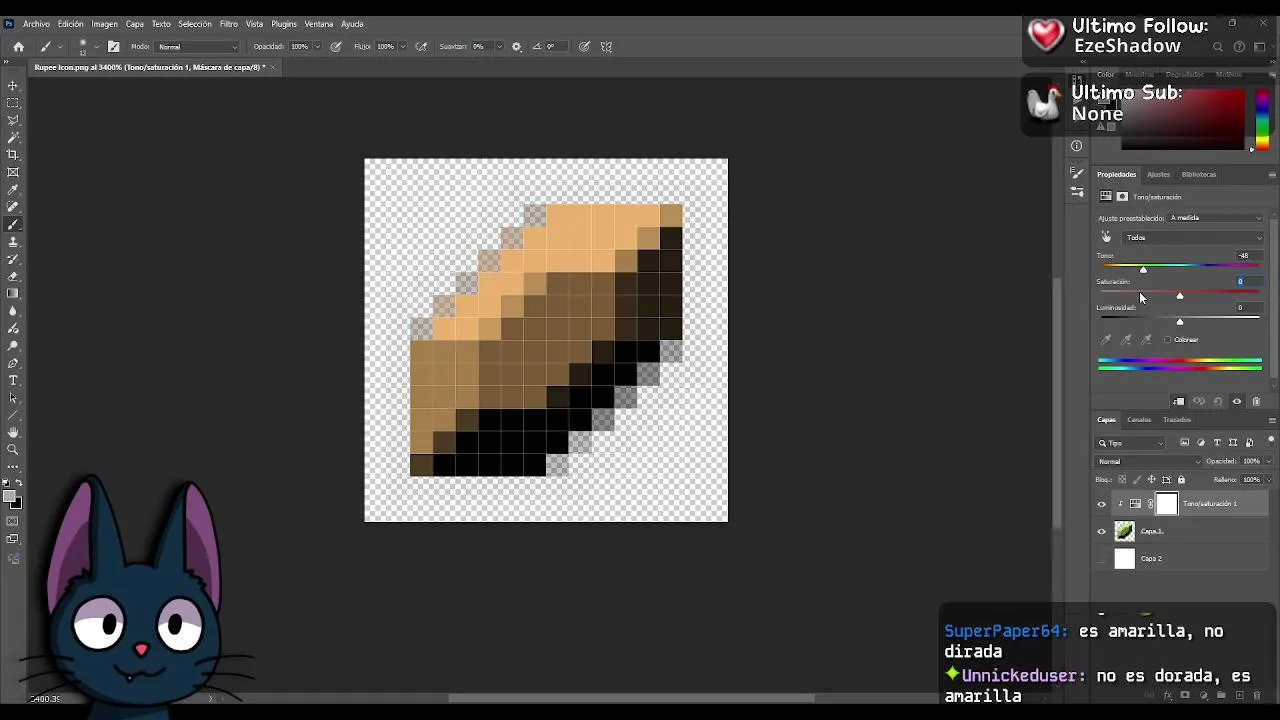Lock all on selected layer padlock
1280x720 pixels.
pyautogui.click(x=1181, y=480)
